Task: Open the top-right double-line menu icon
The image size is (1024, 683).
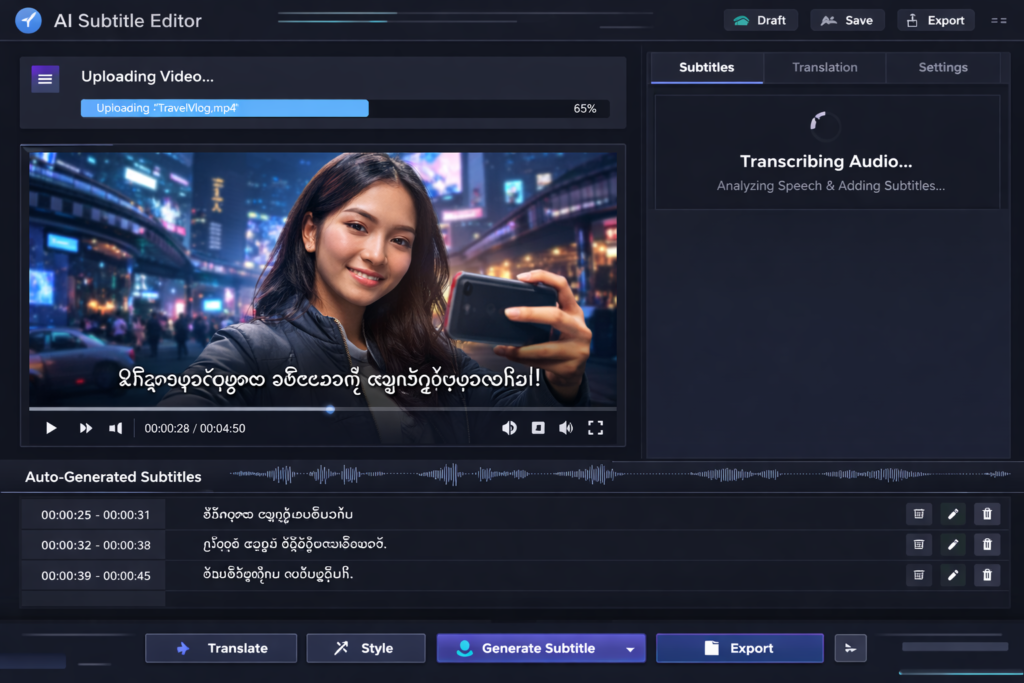Action: coord(998,20)
